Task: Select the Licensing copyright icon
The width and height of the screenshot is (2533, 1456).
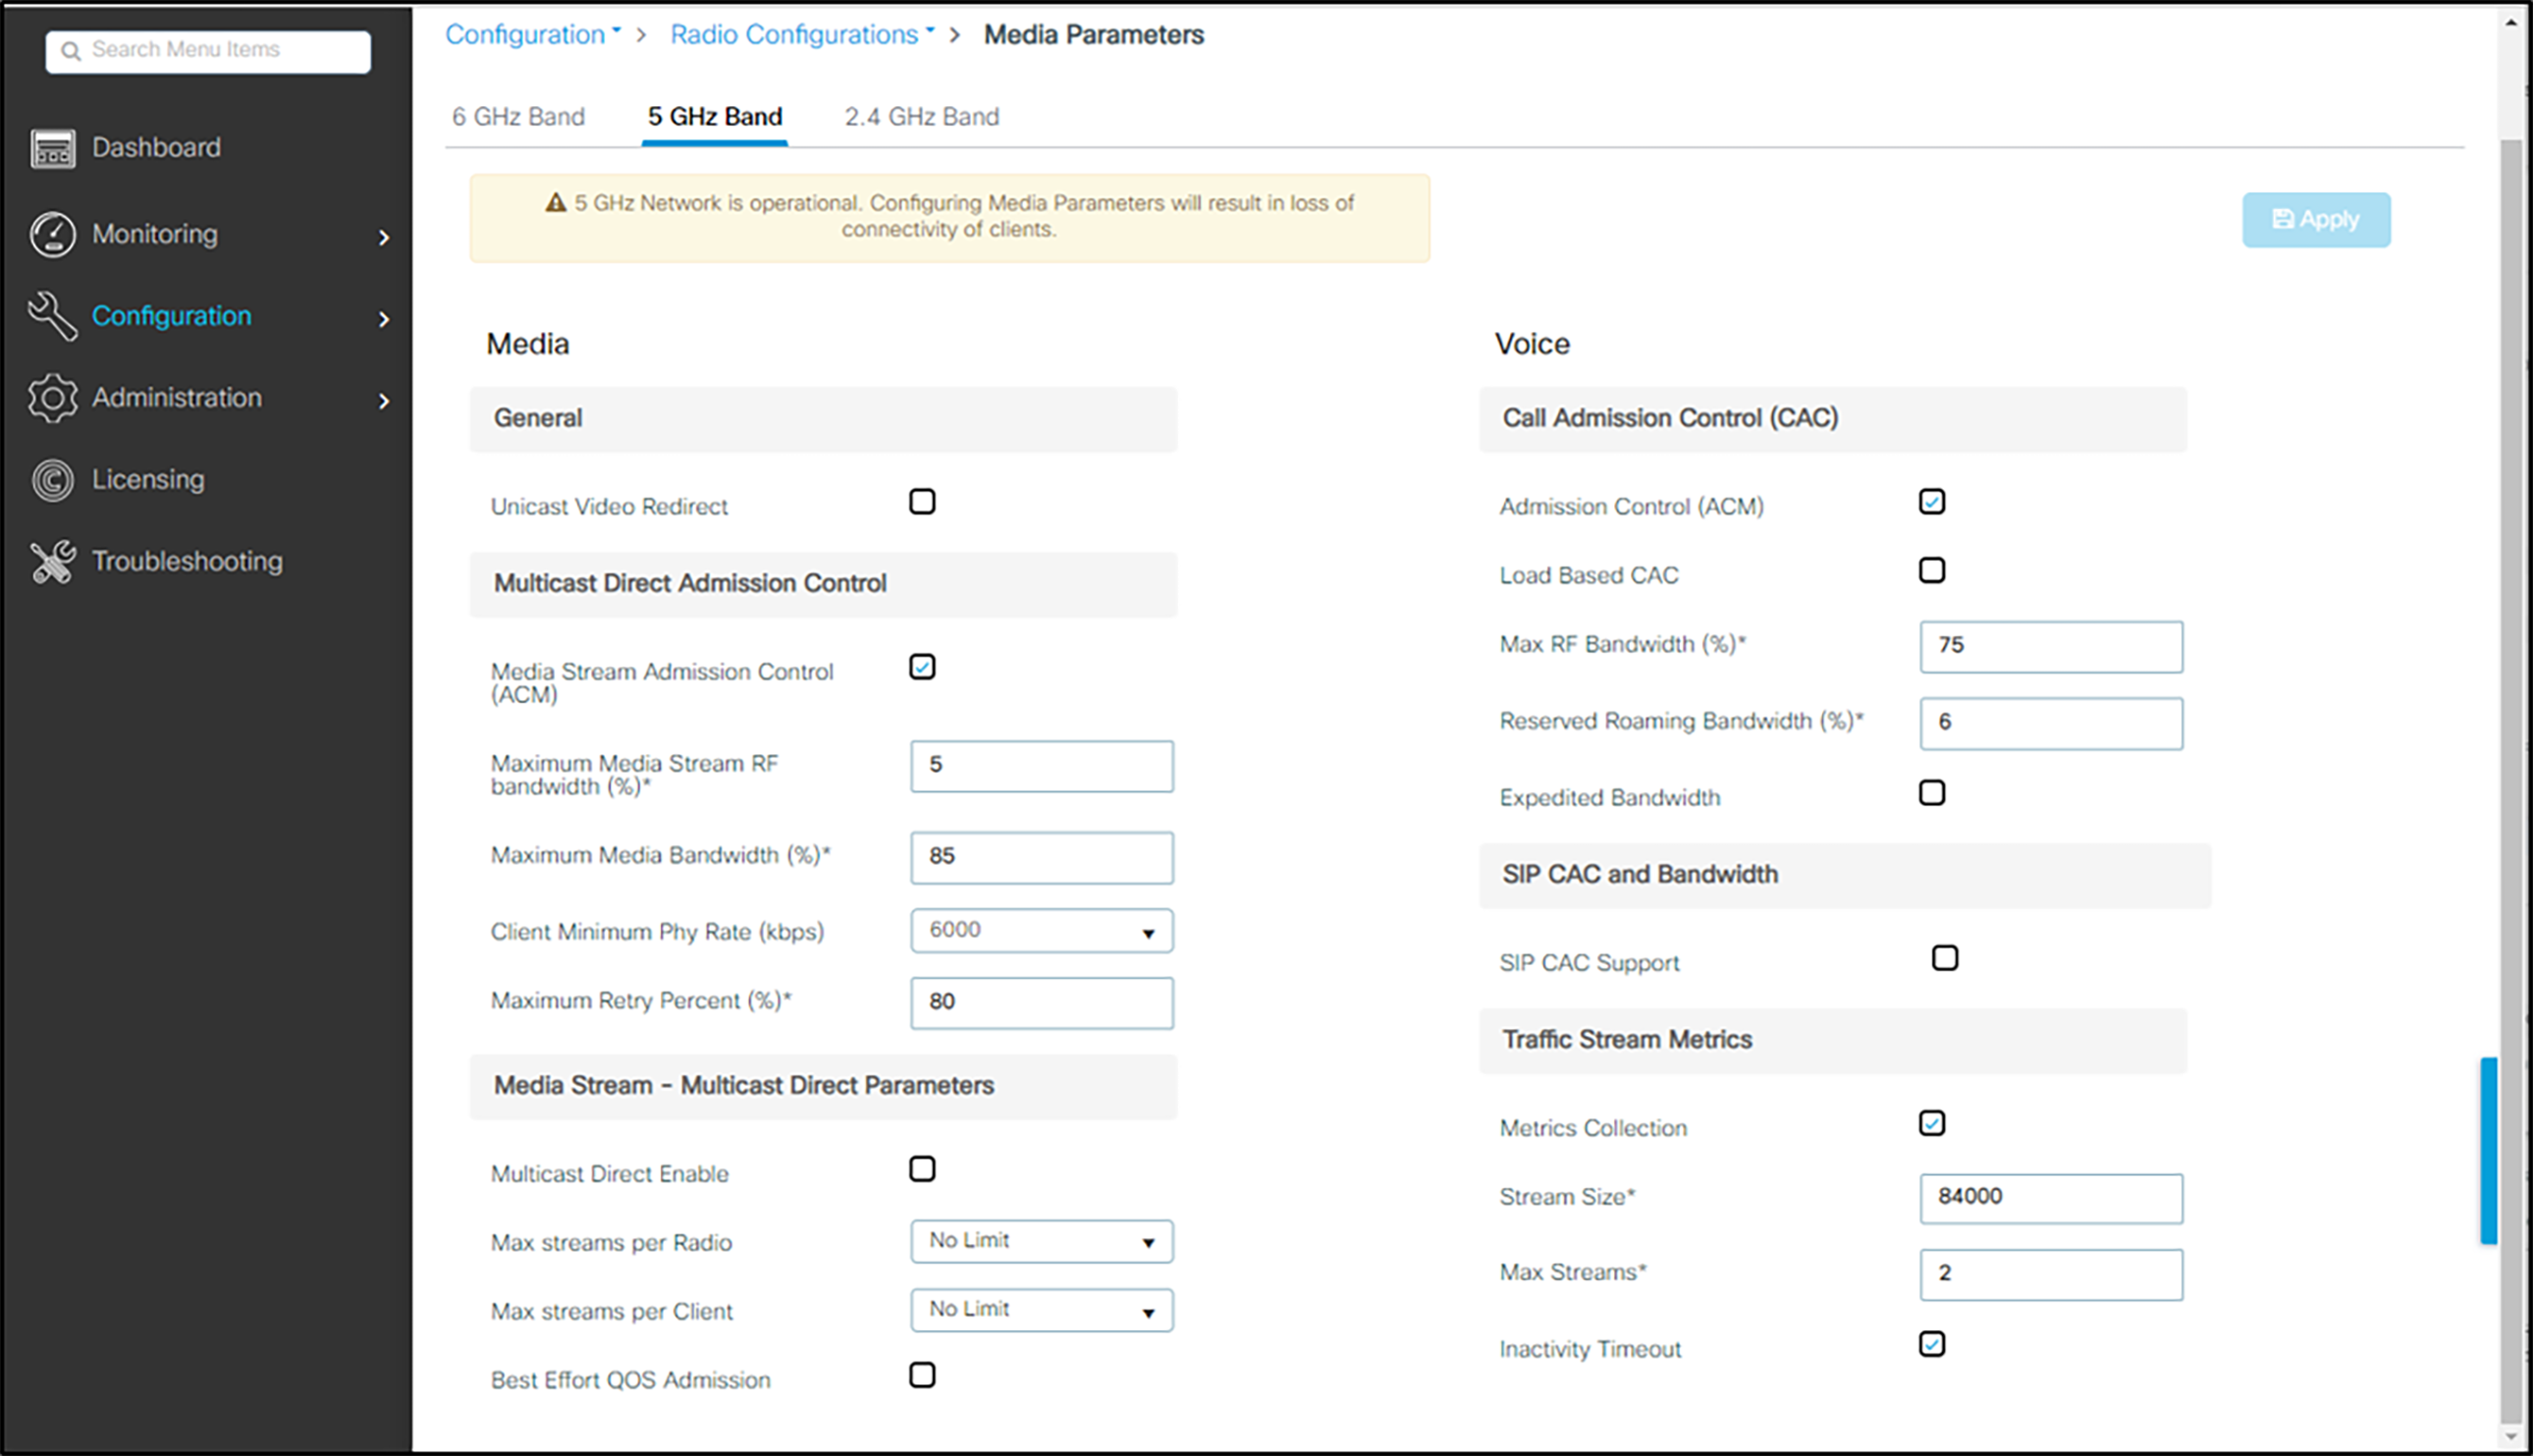Action: tap(52, 479)
